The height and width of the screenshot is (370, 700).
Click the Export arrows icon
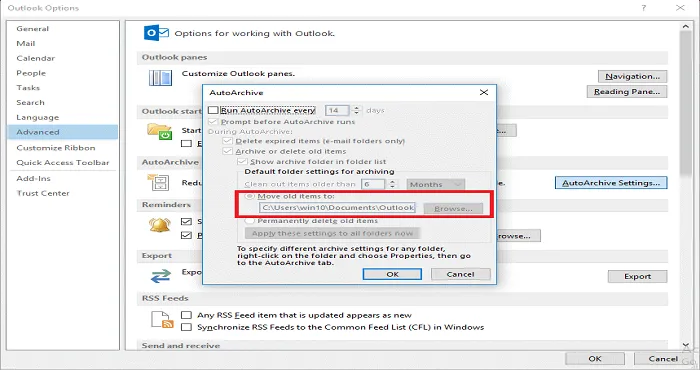pos(161,276)
